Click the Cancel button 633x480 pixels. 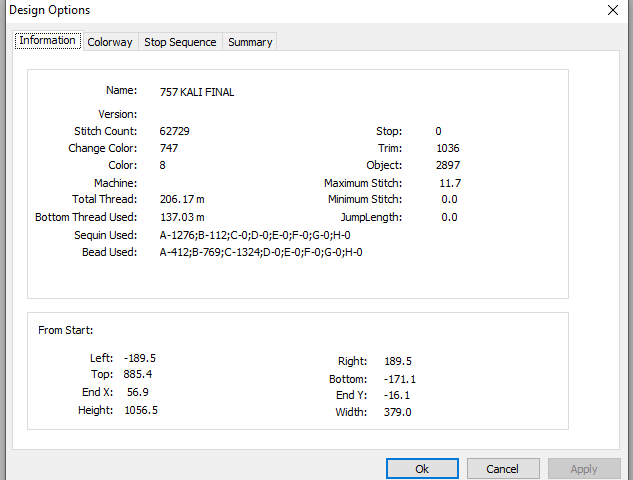pos(503,469)
